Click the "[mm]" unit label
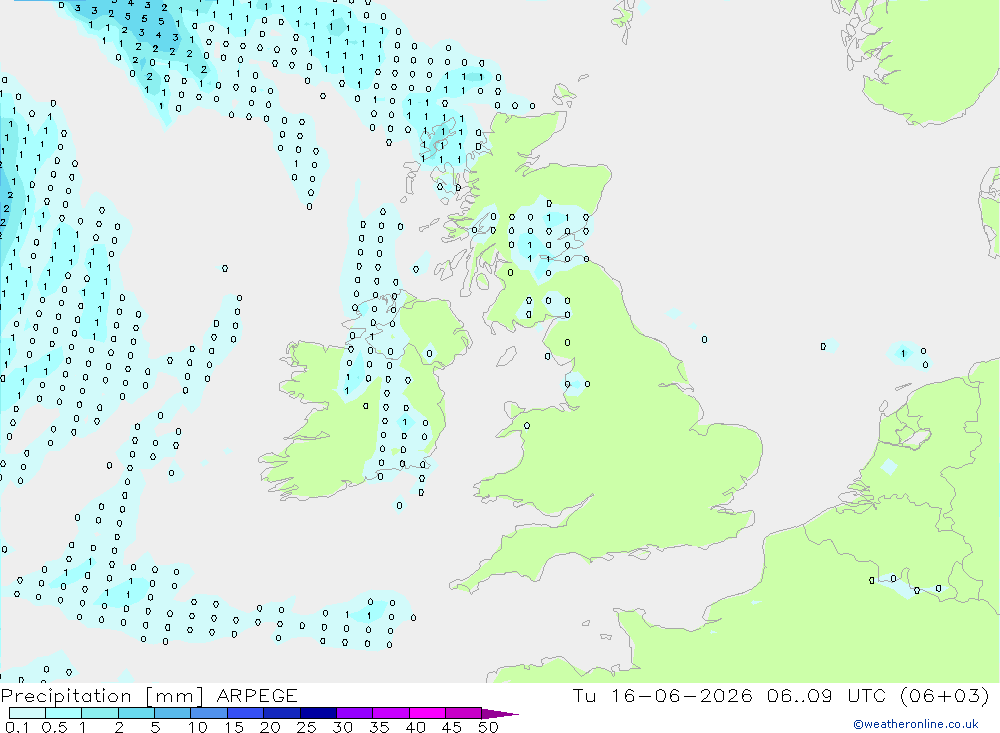This screenshot has width=1000, height=733. pyautogui.click(x=174, y=696)
